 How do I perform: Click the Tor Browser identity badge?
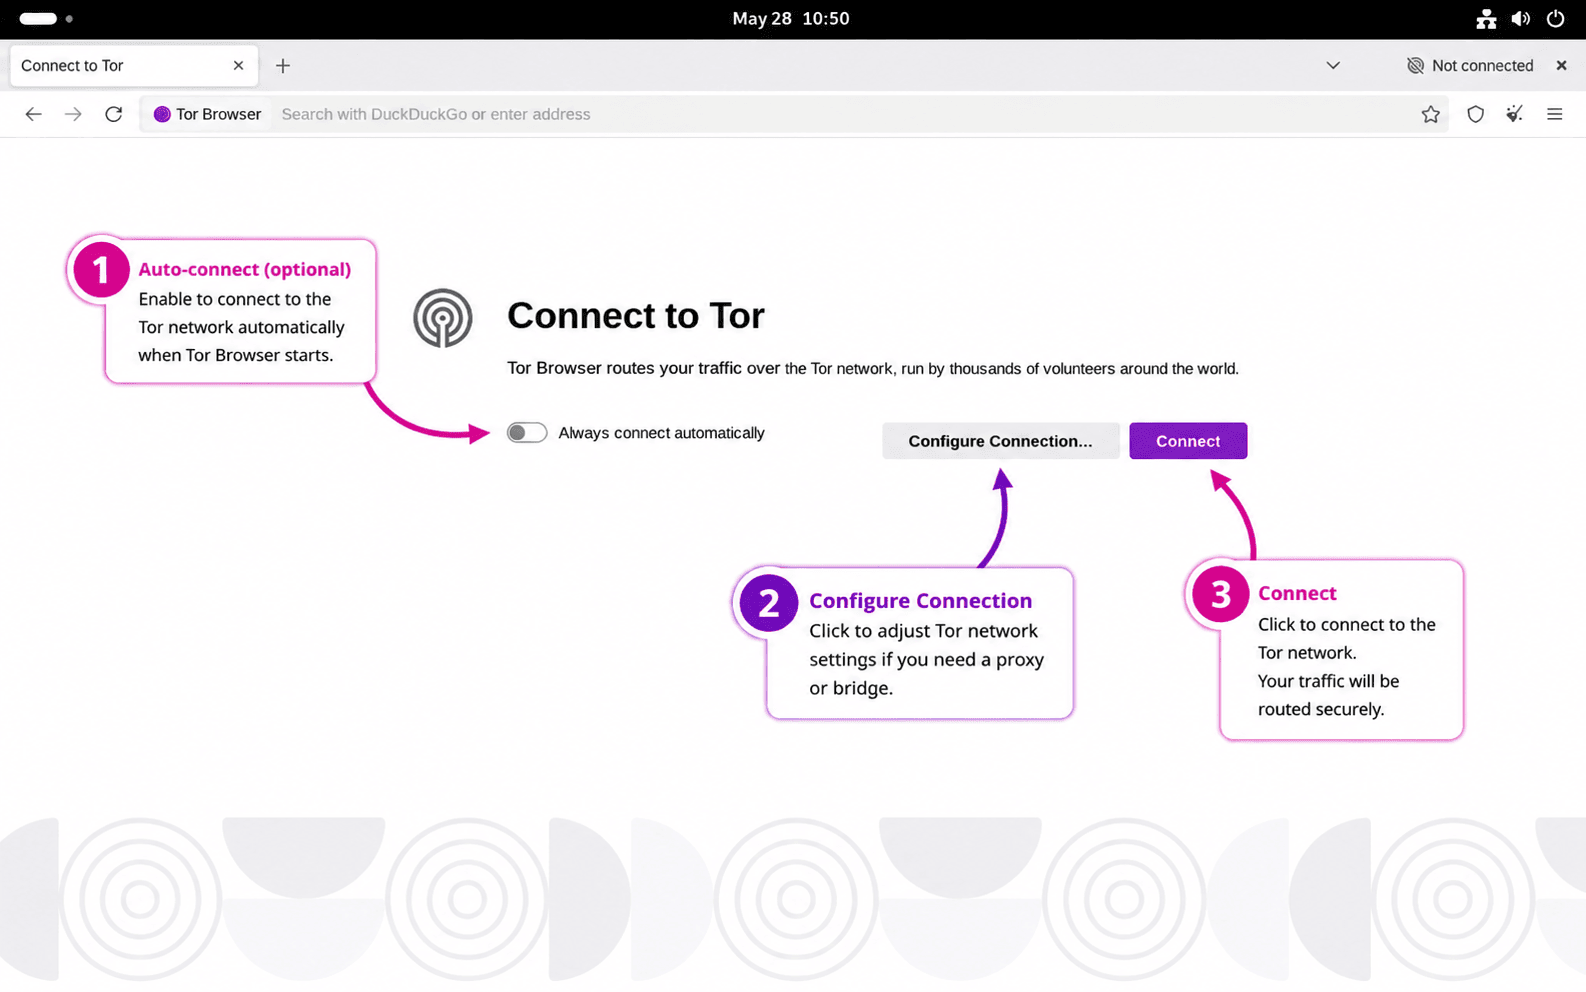pos(207,114)
